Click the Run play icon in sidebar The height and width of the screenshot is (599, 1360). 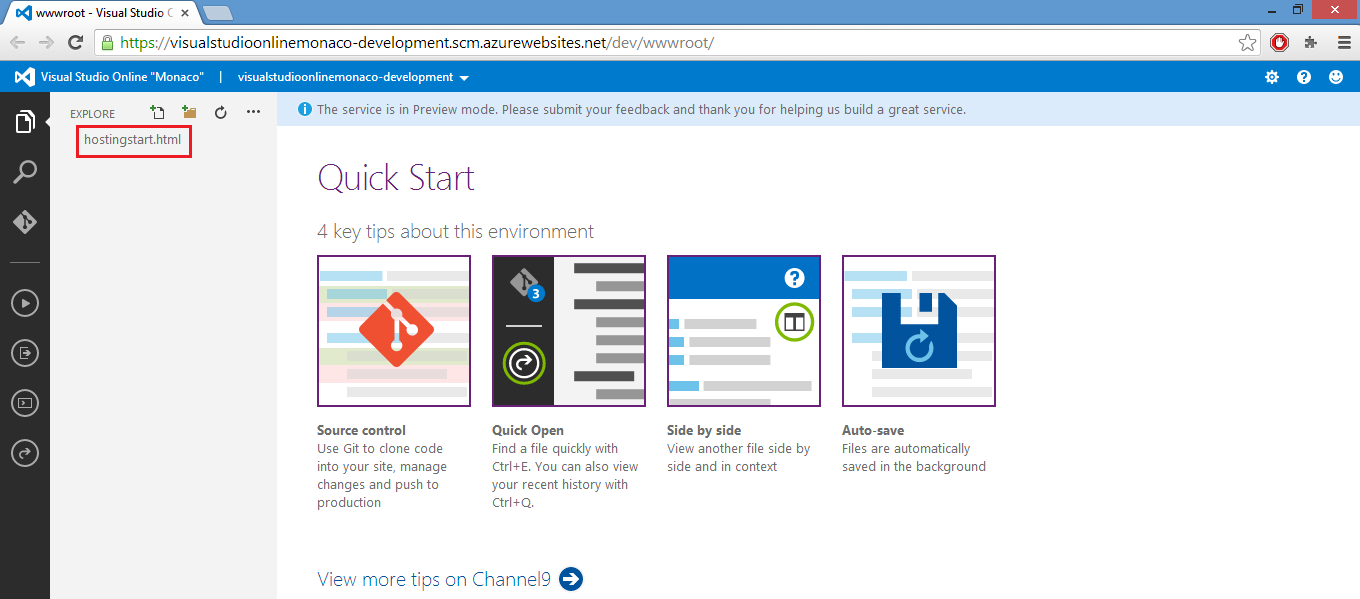click(x=24, y=302)
